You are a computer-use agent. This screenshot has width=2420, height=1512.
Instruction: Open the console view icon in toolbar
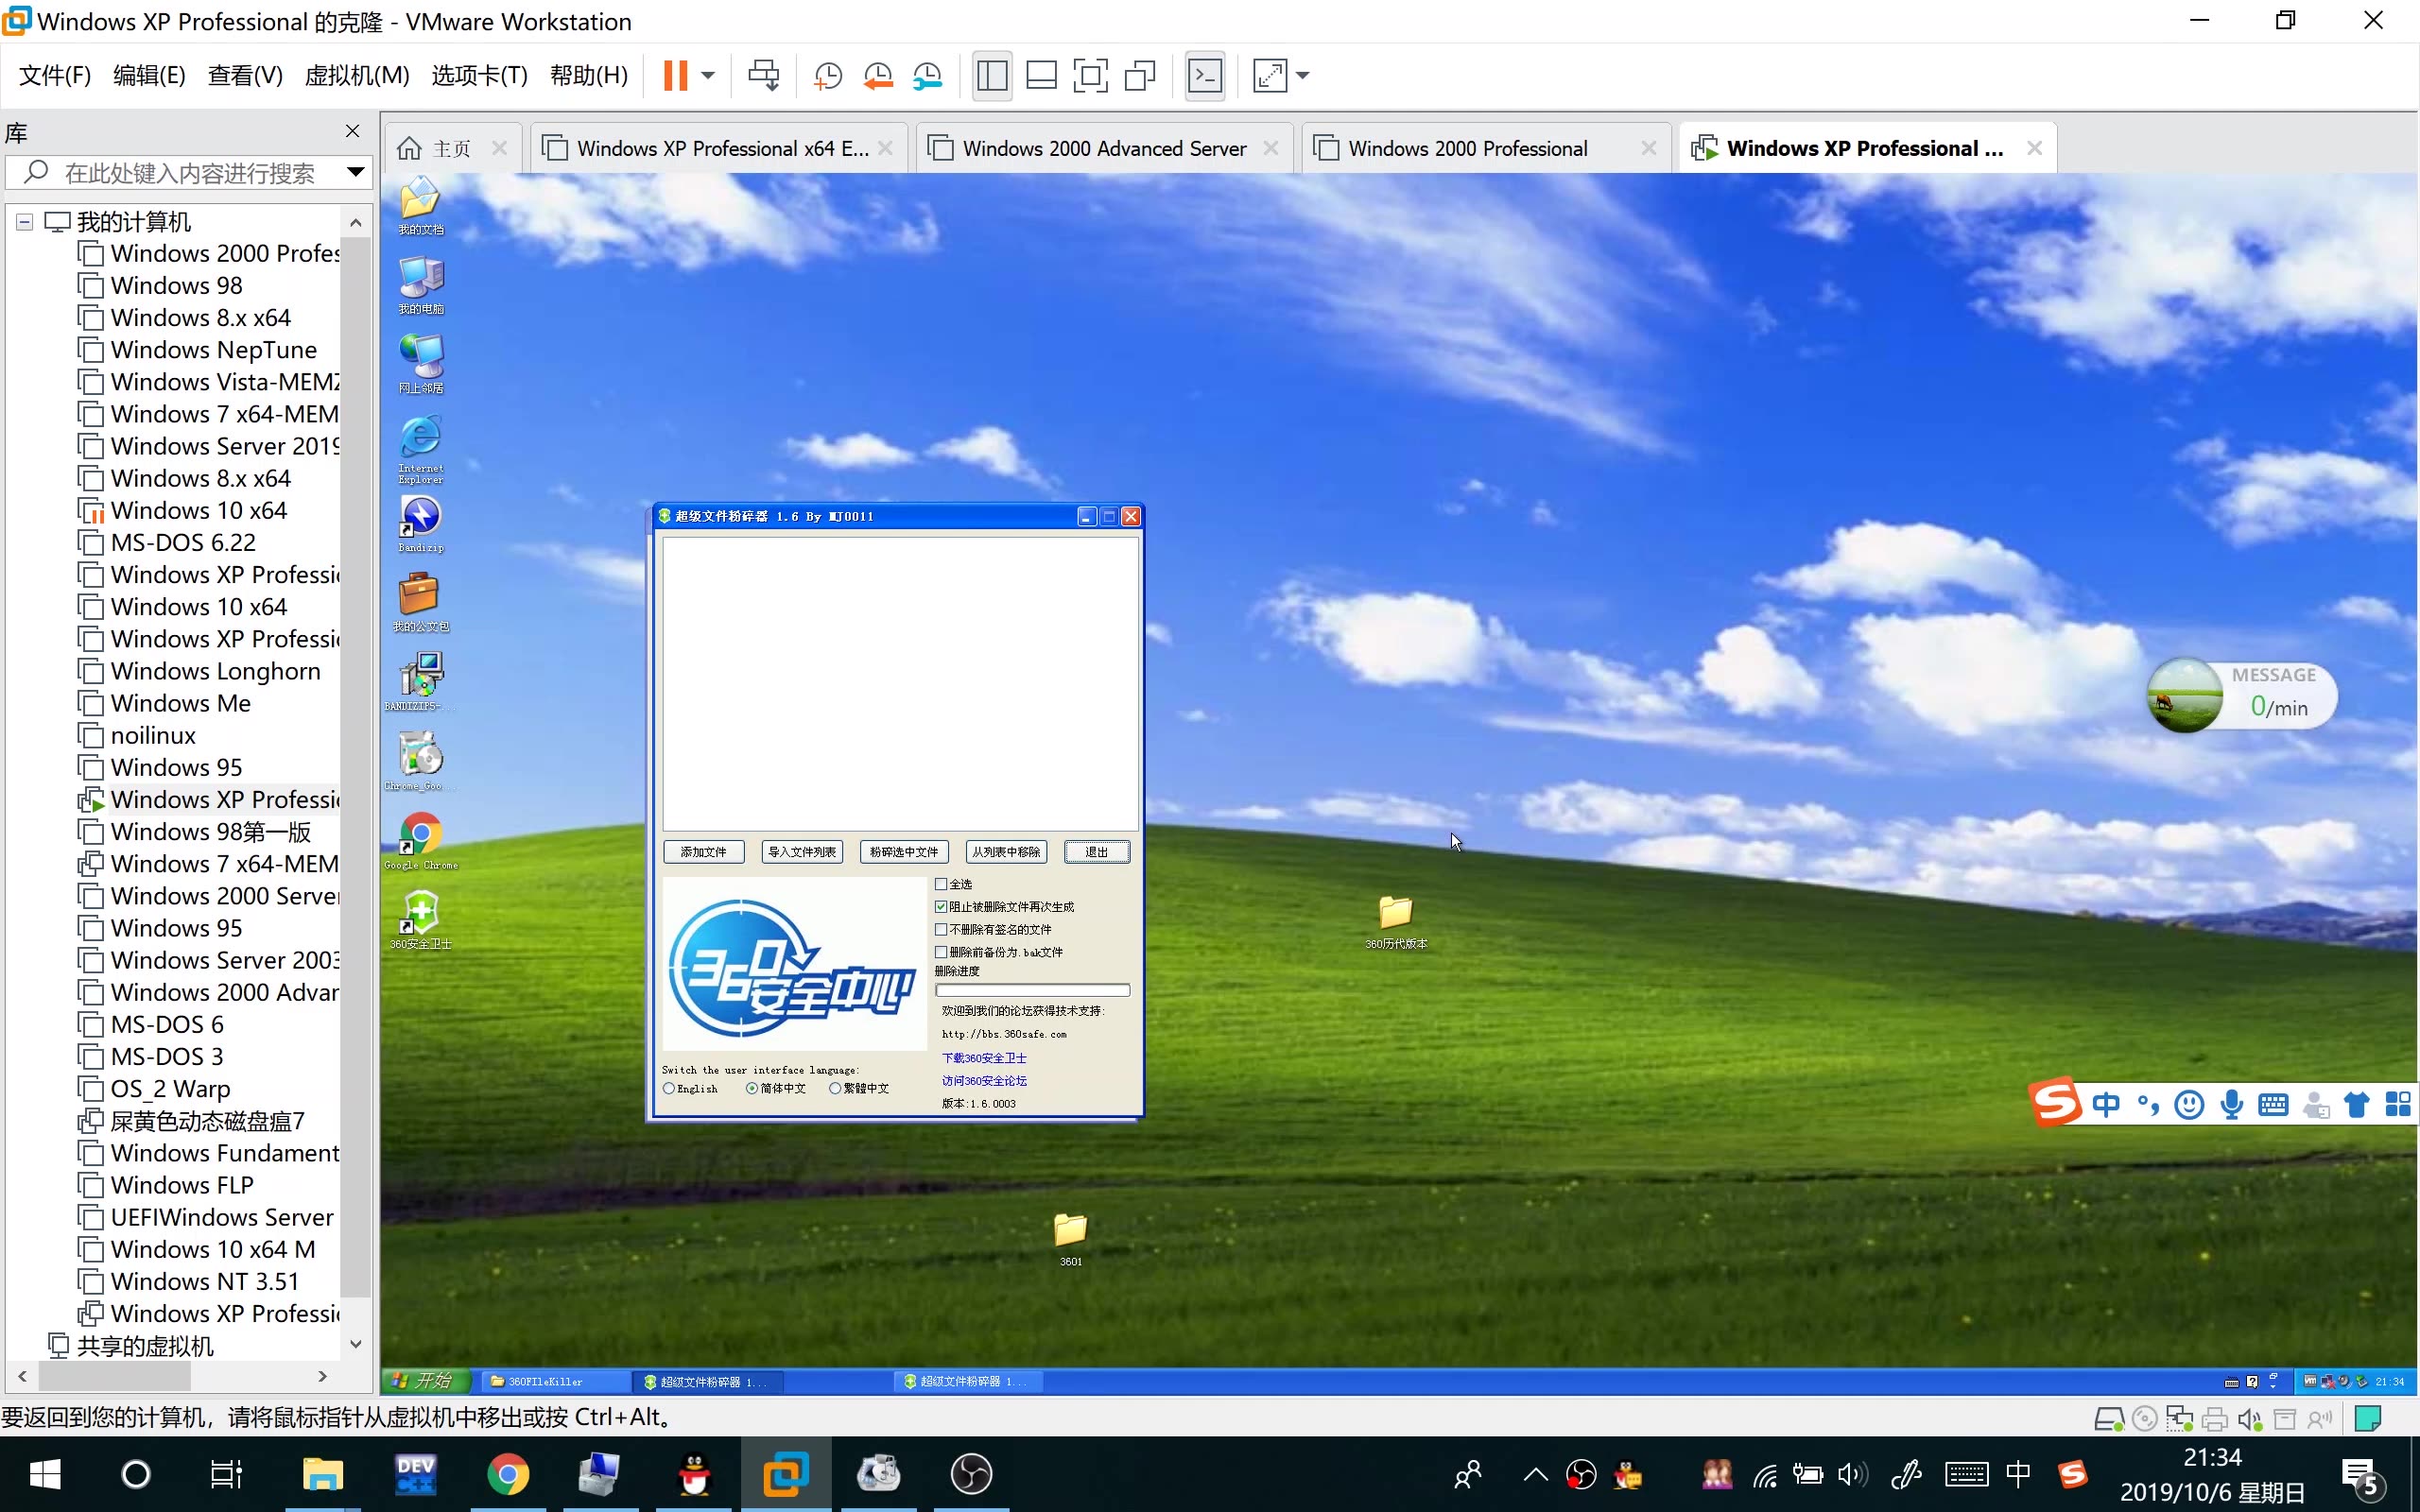pyautogui.click(x=1205, y=76)
